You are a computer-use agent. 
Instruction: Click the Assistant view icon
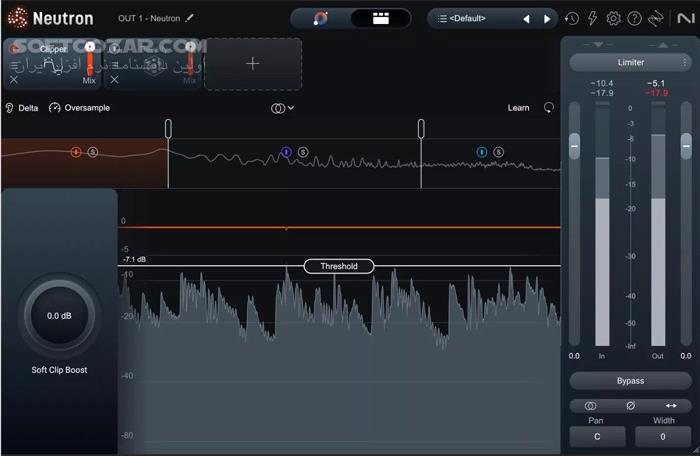click(x=320, y=18)
